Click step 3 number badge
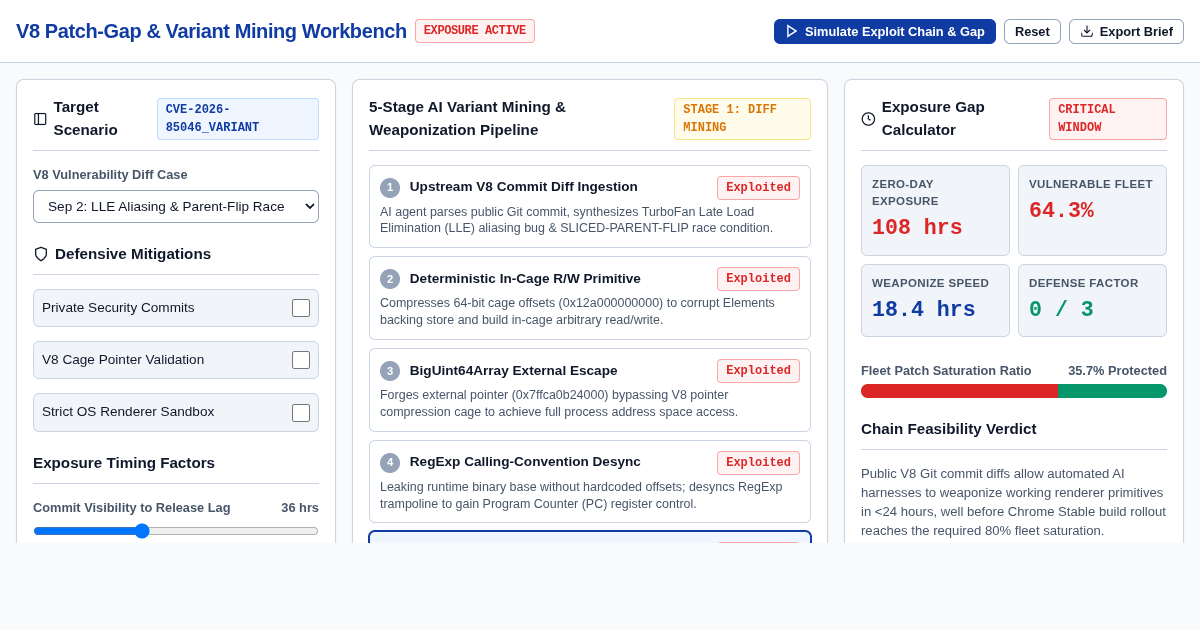Image resolution: width=1200 pixels, height=630 pixels. point(390,371)
